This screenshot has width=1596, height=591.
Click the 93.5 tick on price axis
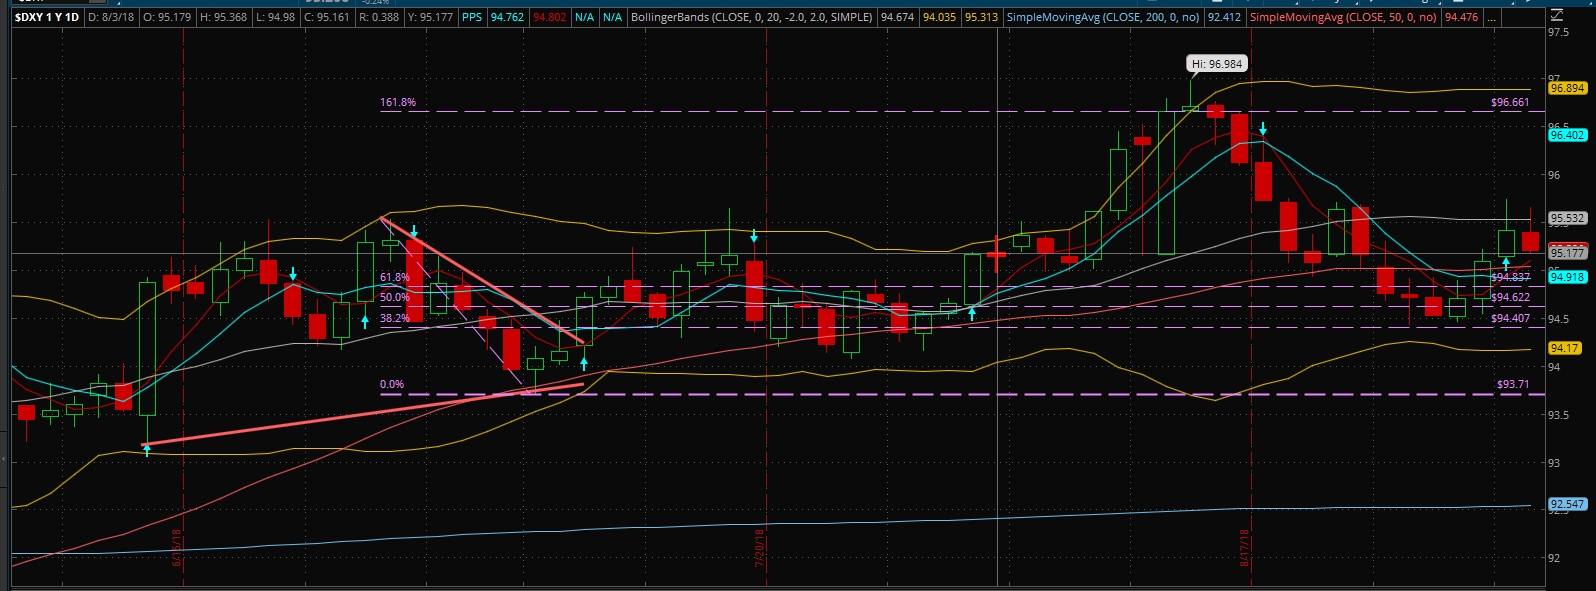[1558, 415]
